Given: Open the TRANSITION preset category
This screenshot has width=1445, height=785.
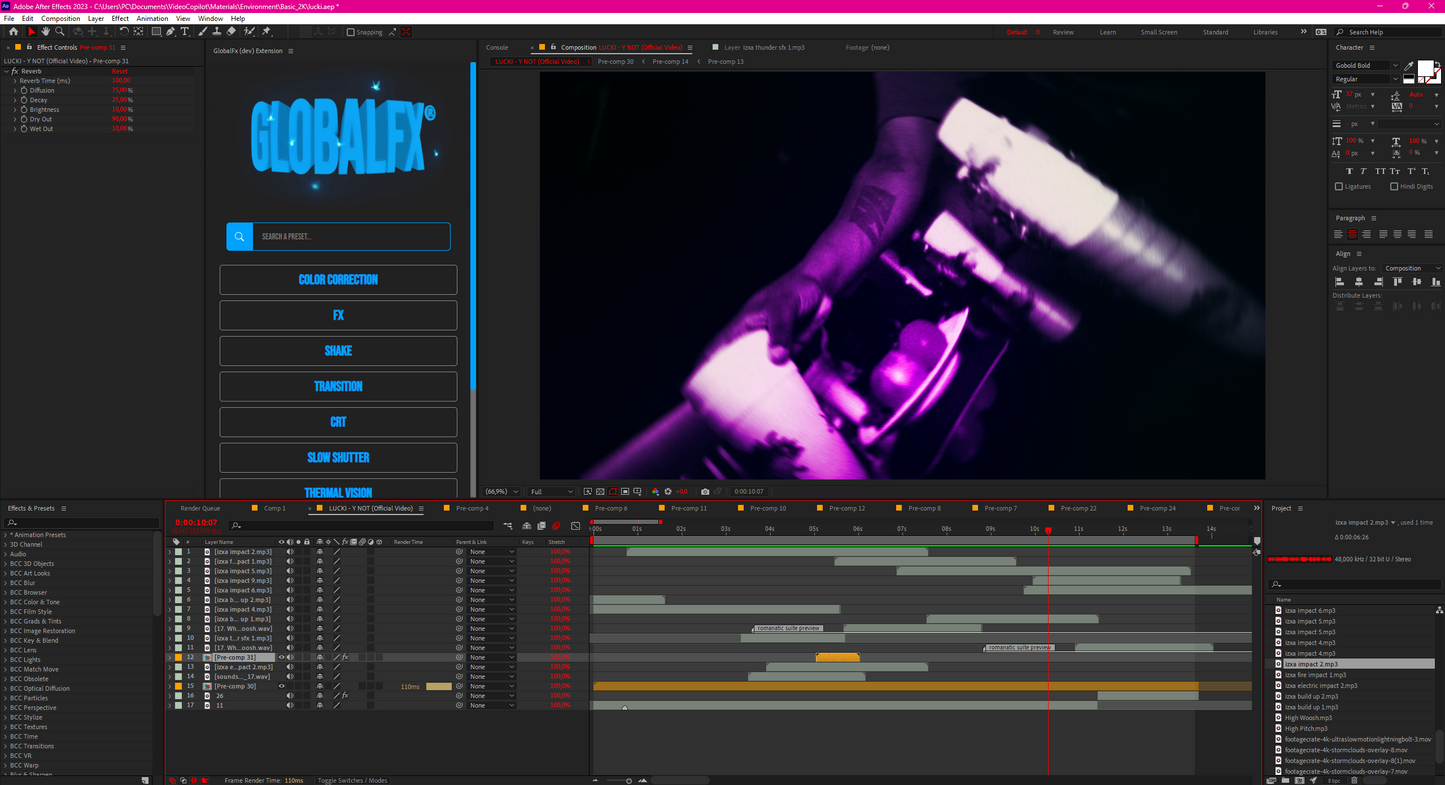Looking at the screenshot, I should click(338, 386).
